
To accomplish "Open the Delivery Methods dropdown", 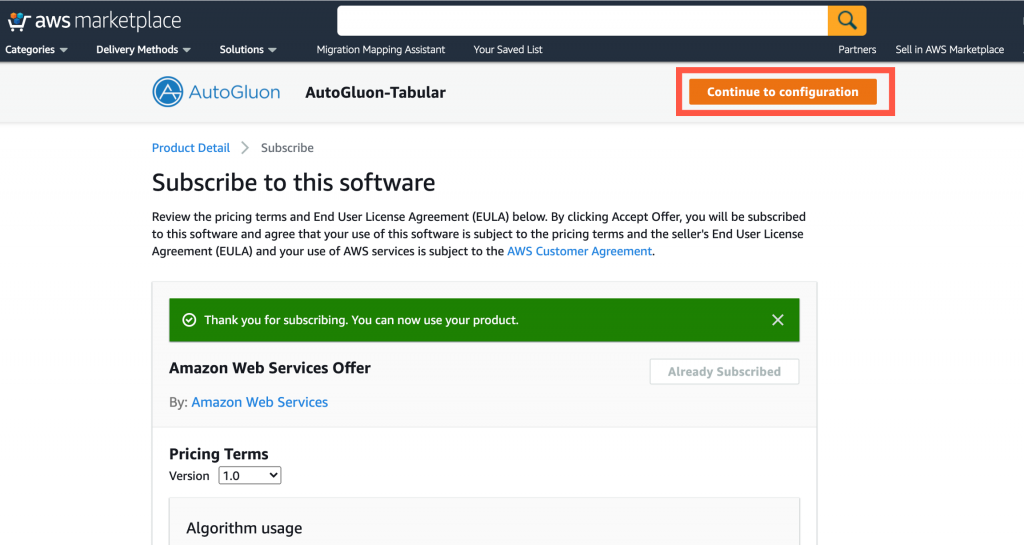I will pos(143,50).
